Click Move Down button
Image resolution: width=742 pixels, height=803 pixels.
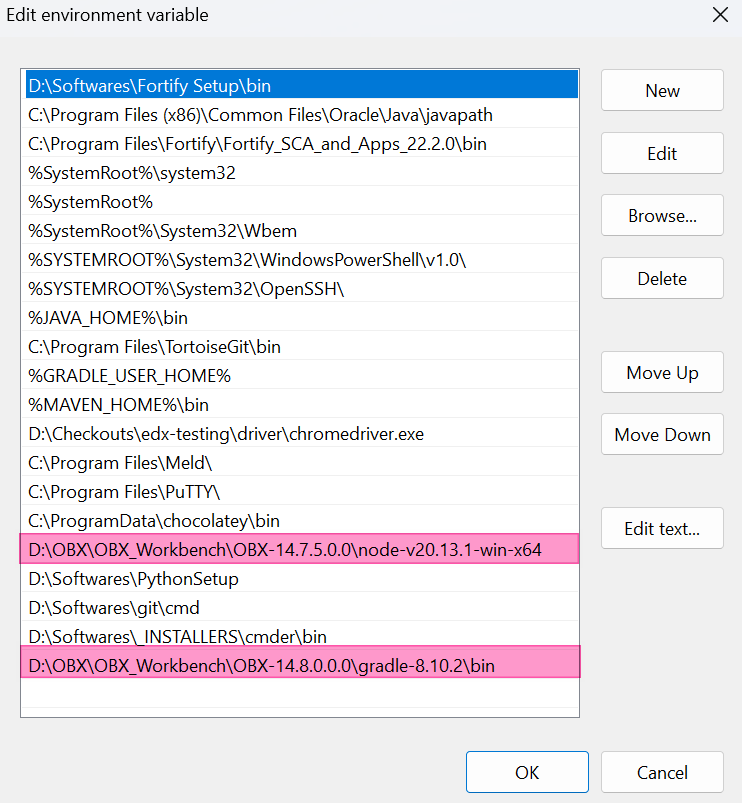(x=662, y=434)
